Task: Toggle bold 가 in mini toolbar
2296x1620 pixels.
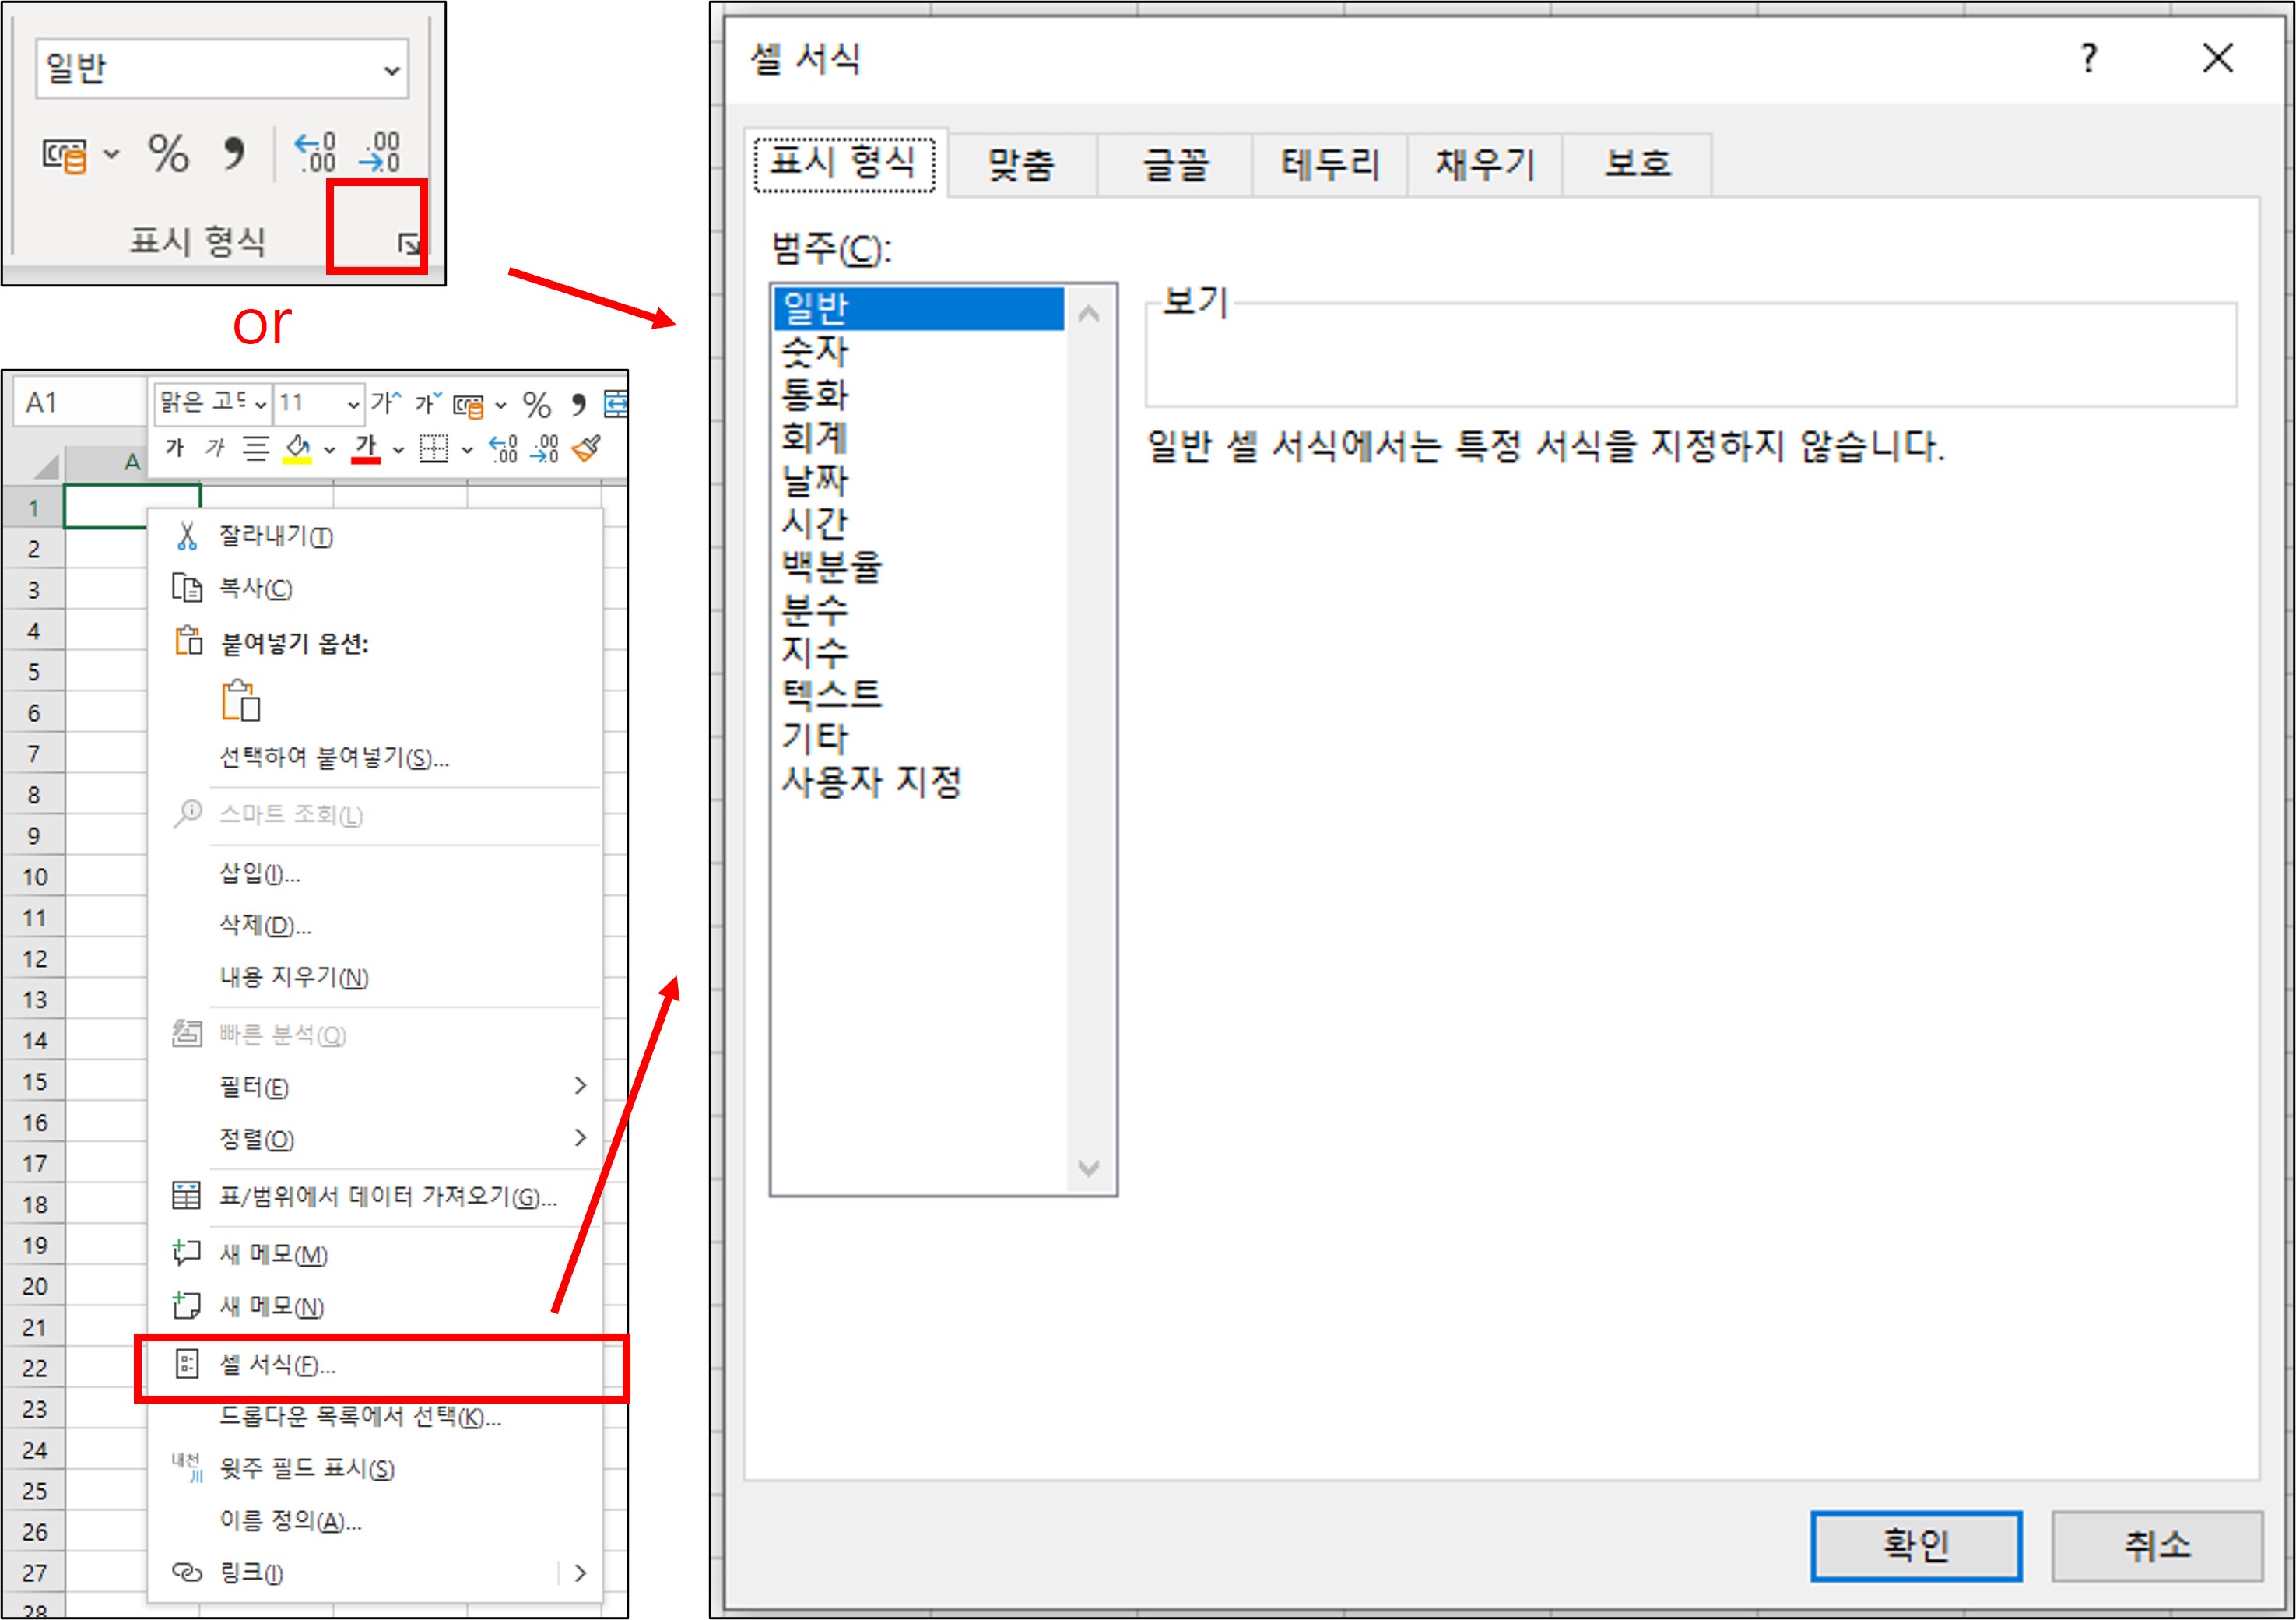Action: [x=175, y=448]
